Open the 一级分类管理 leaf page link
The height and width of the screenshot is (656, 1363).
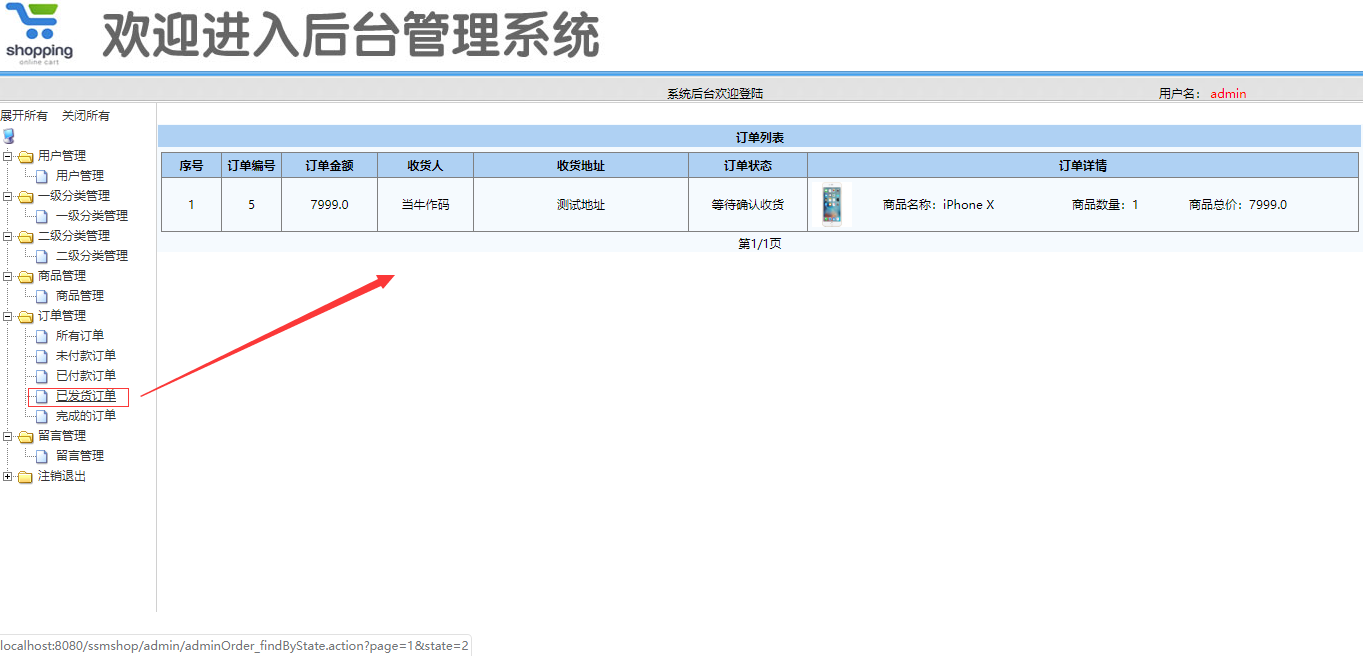[92, 216]
